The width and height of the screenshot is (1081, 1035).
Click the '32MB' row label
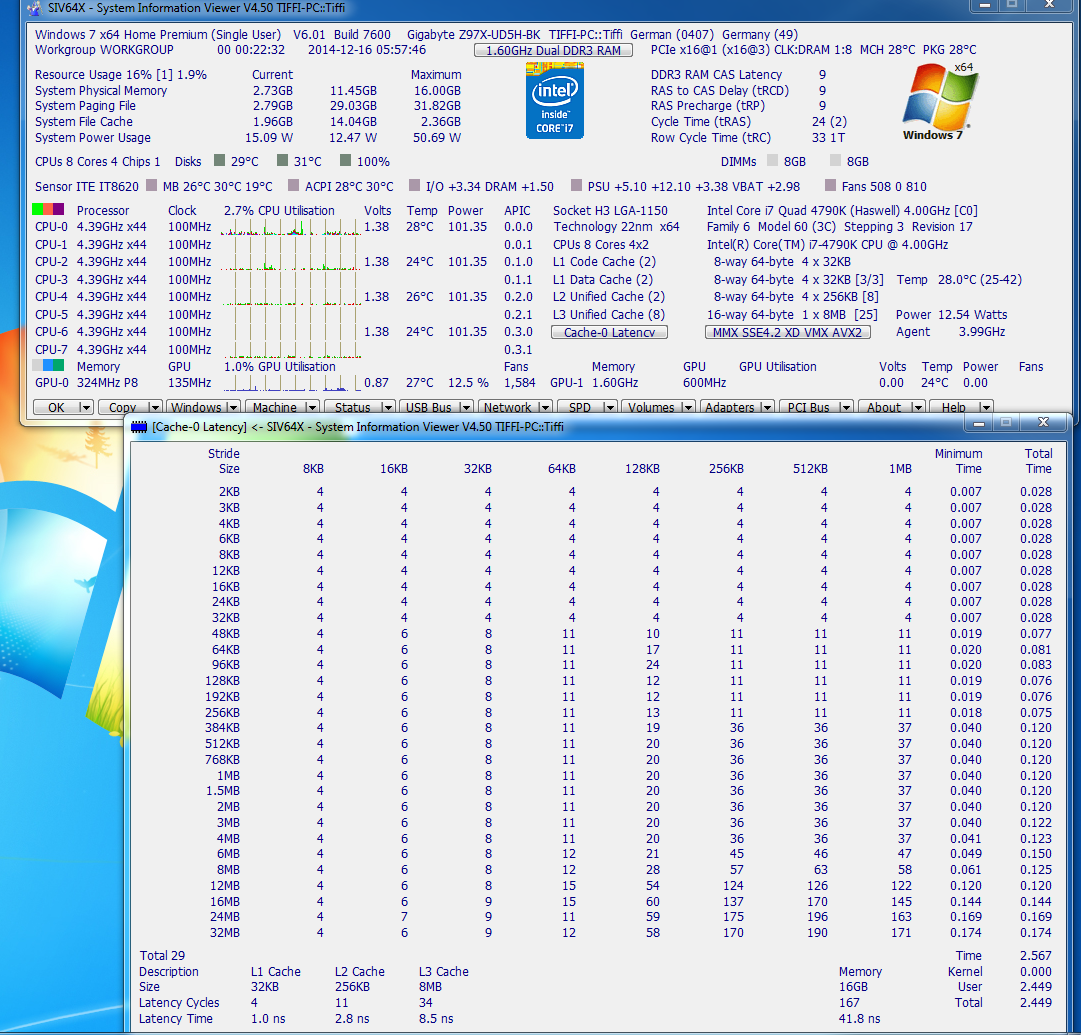point(225,932)
